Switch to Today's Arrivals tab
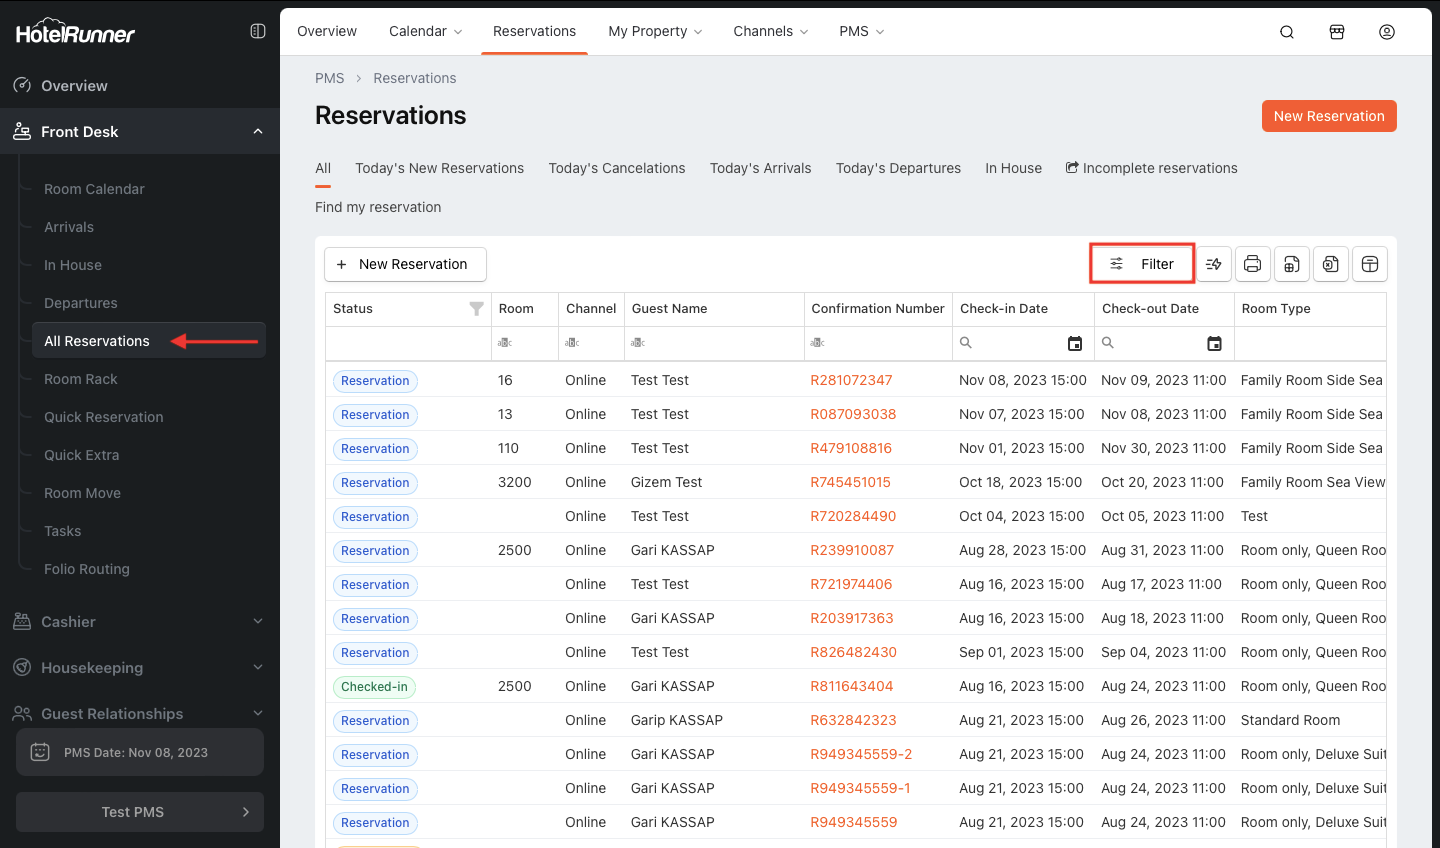The image size is (1440, 848). pos(760,168)
